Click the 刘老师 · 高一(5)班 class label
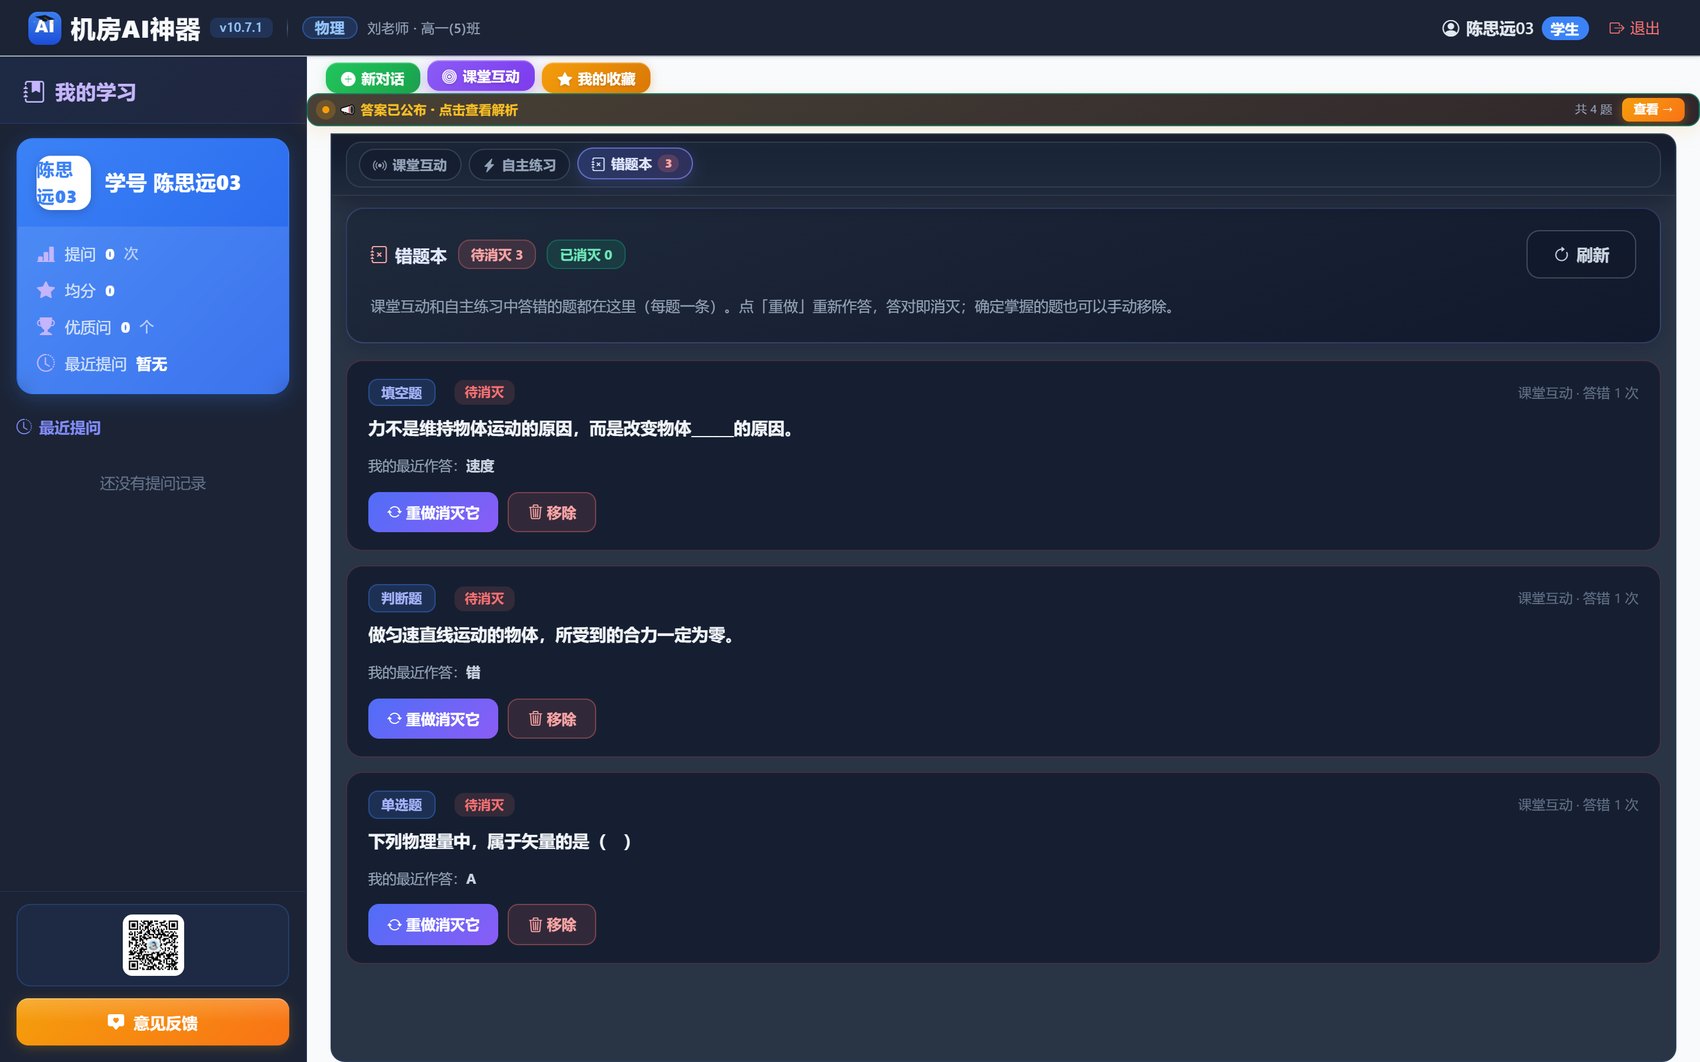The image size is (1700, 1062). tap(423, 28)
